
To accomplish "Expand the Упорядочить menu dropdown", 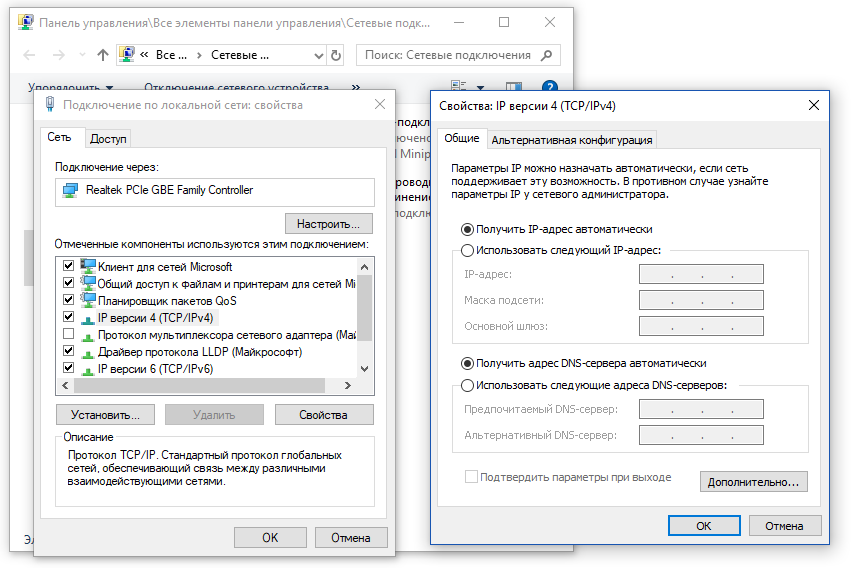I will pyautogui.click(x=109, y=88).
